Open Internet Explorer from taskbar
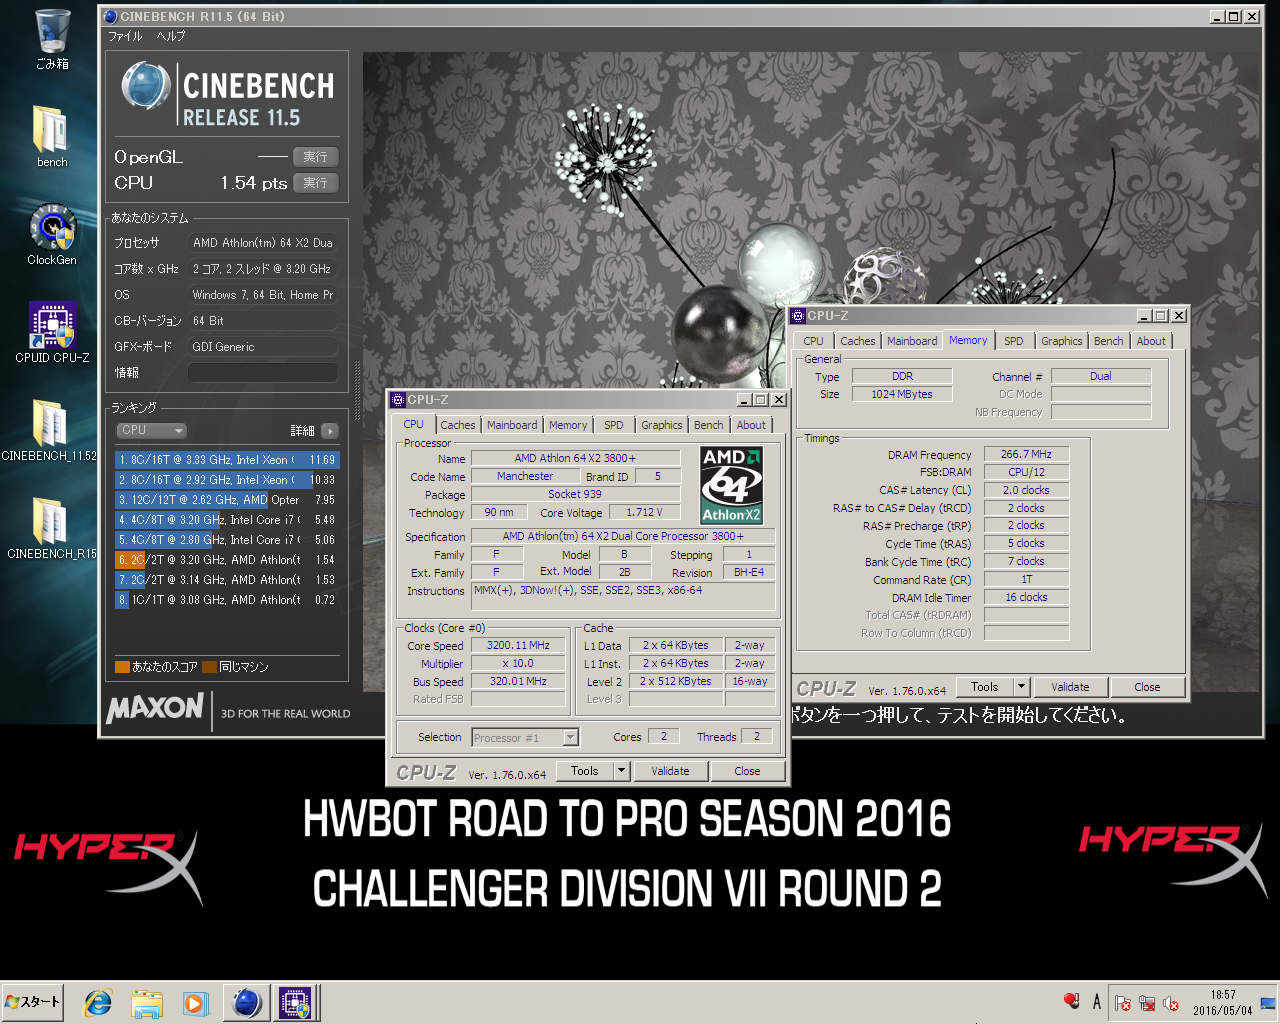 97,1003
